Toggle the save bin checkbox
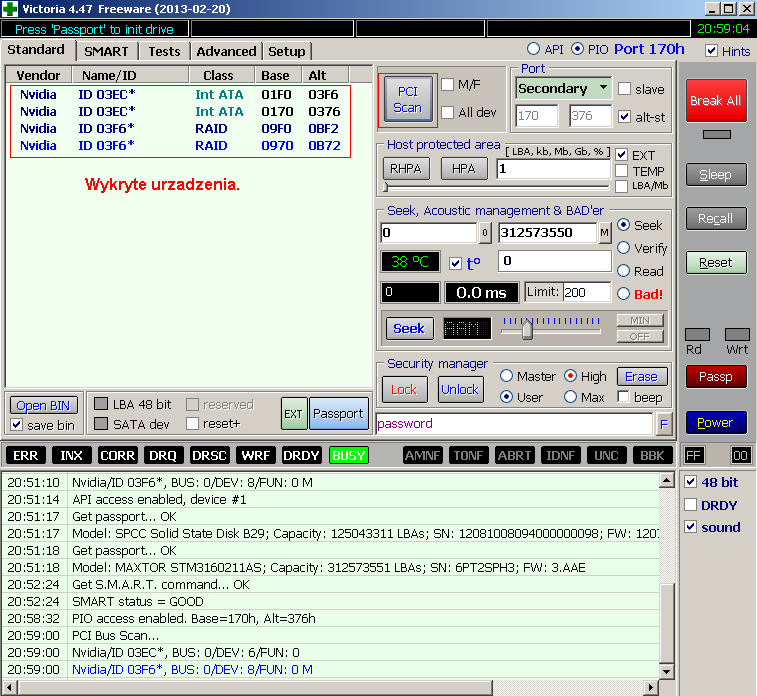The width and height of the screenshot is (757, 696). [16, 425]
